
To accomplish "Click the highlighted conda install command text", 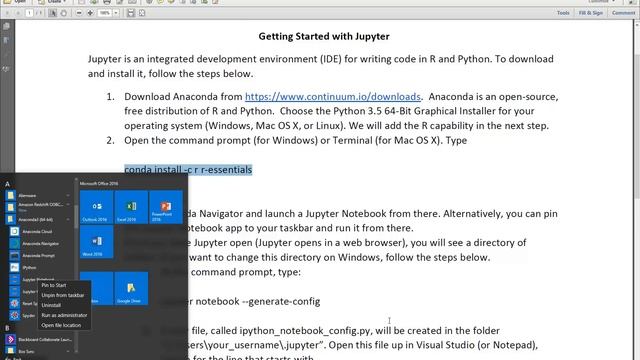I will pyautogui.click(x=188, y=169).
